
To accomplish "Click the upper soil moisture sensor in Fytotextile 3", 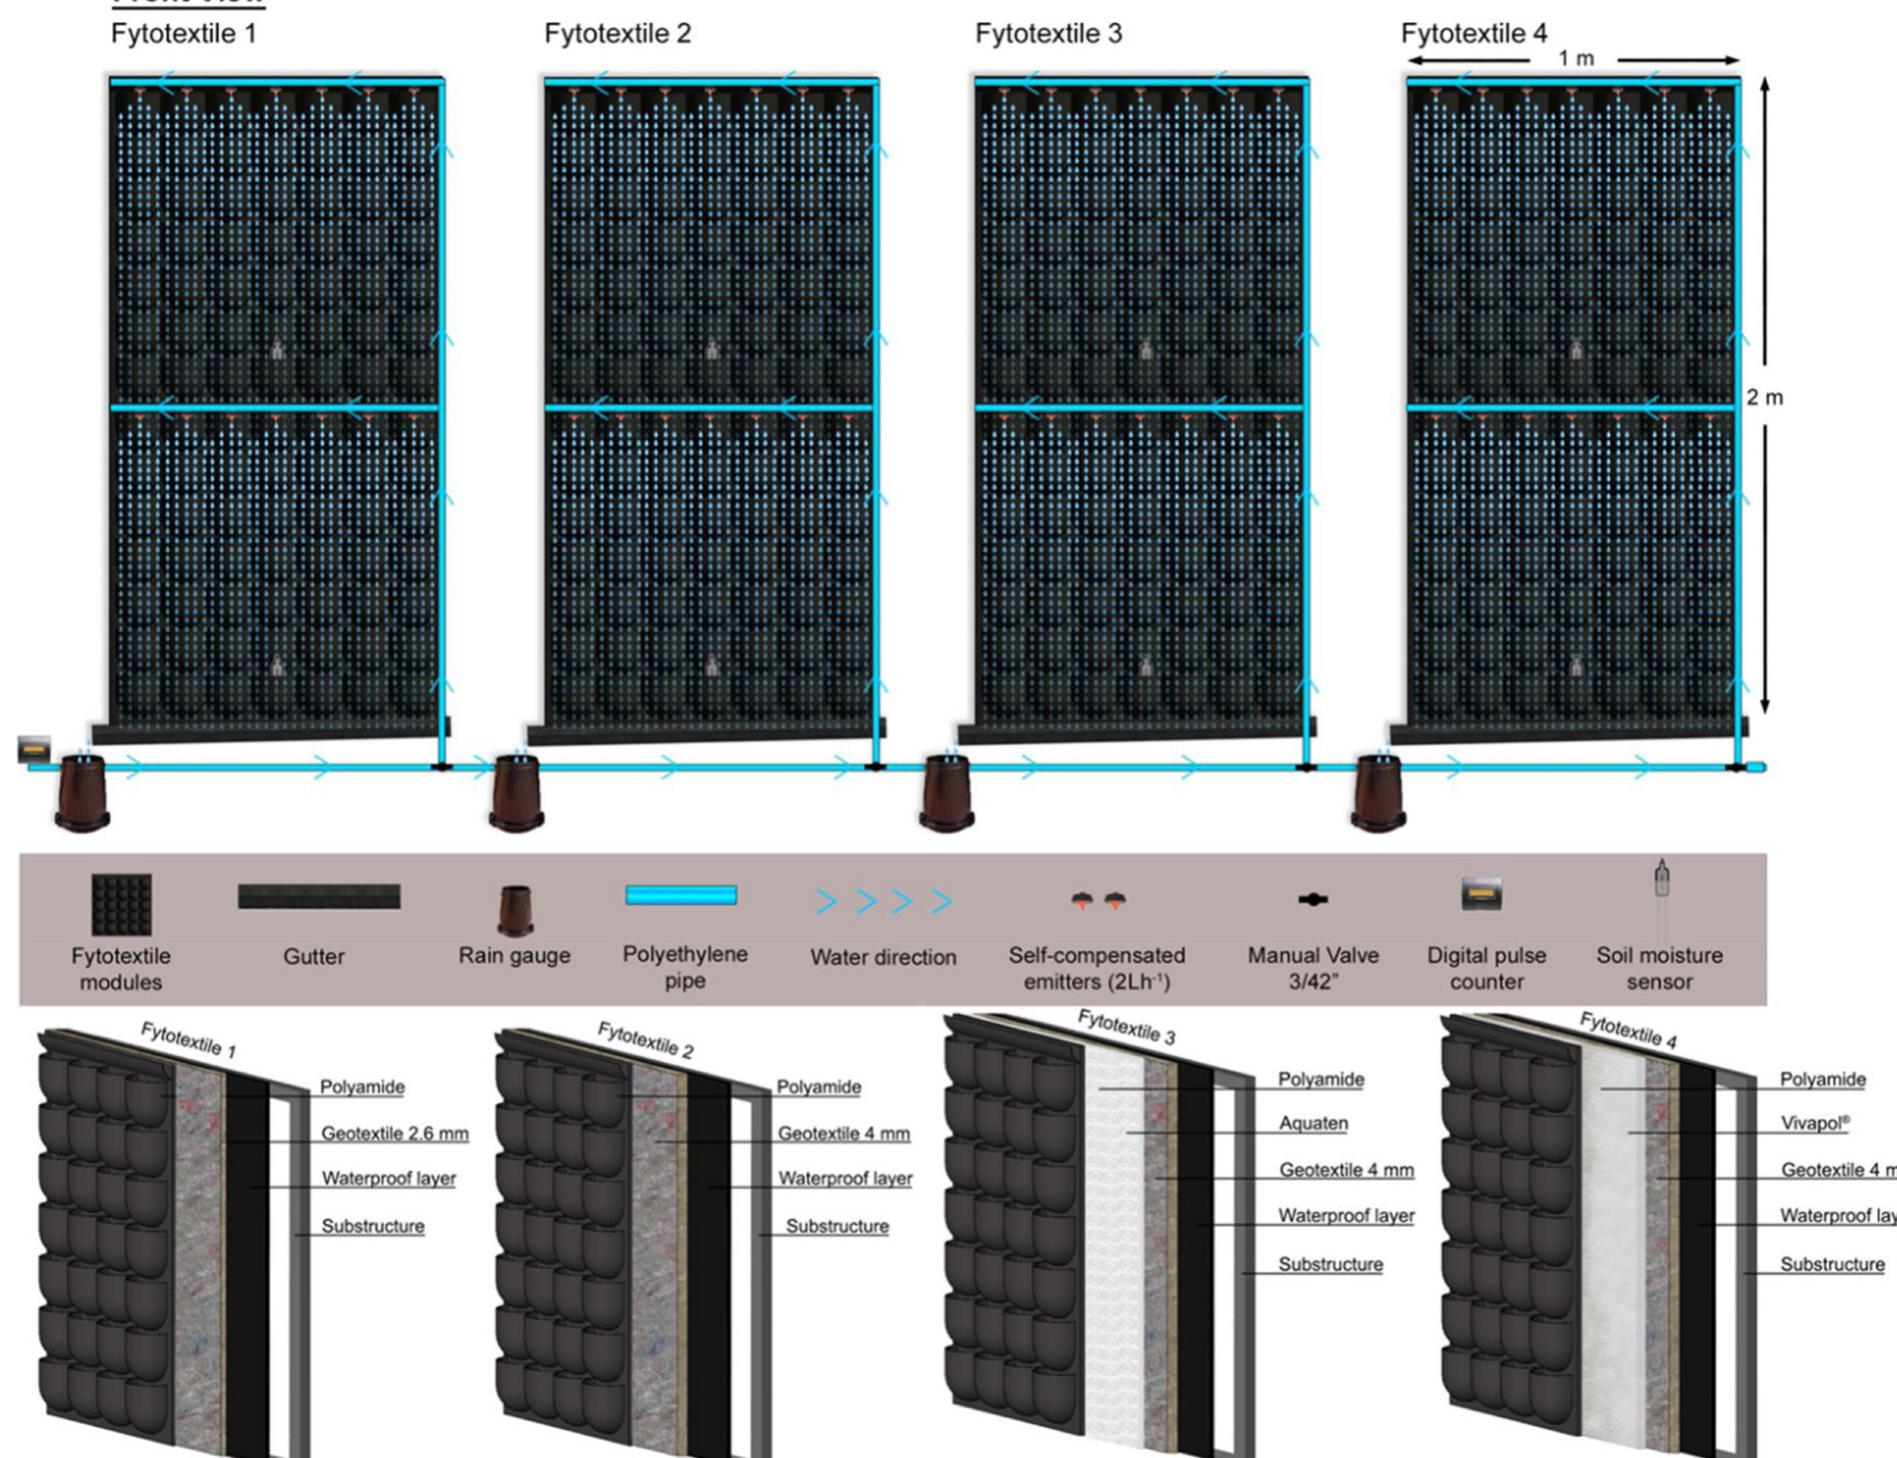I will click(x=1146, y=350).
